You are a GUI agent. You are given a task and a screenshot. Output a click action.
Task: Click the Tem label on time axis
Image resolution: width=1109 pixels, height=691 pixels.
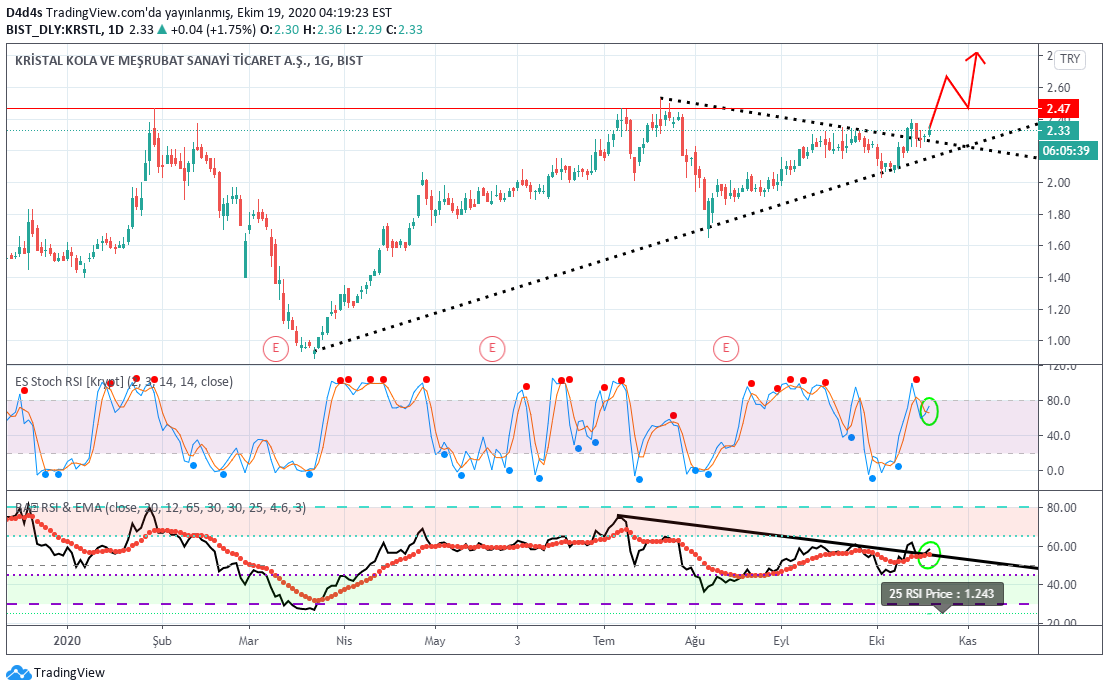pyautogui.click(x=603, y=641)
